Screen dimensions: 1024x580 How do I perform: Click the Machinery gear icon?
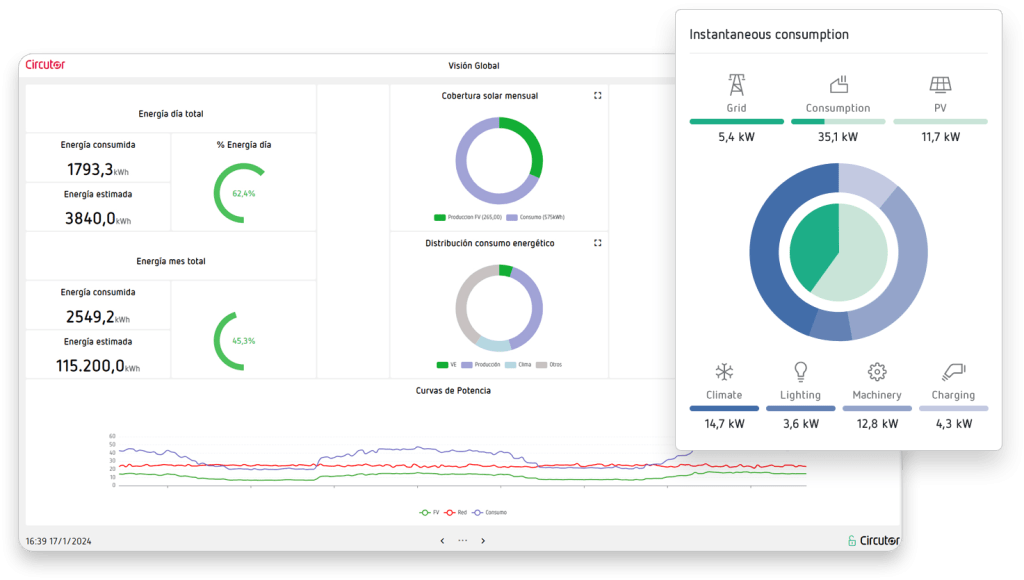(x=877, y=370)
